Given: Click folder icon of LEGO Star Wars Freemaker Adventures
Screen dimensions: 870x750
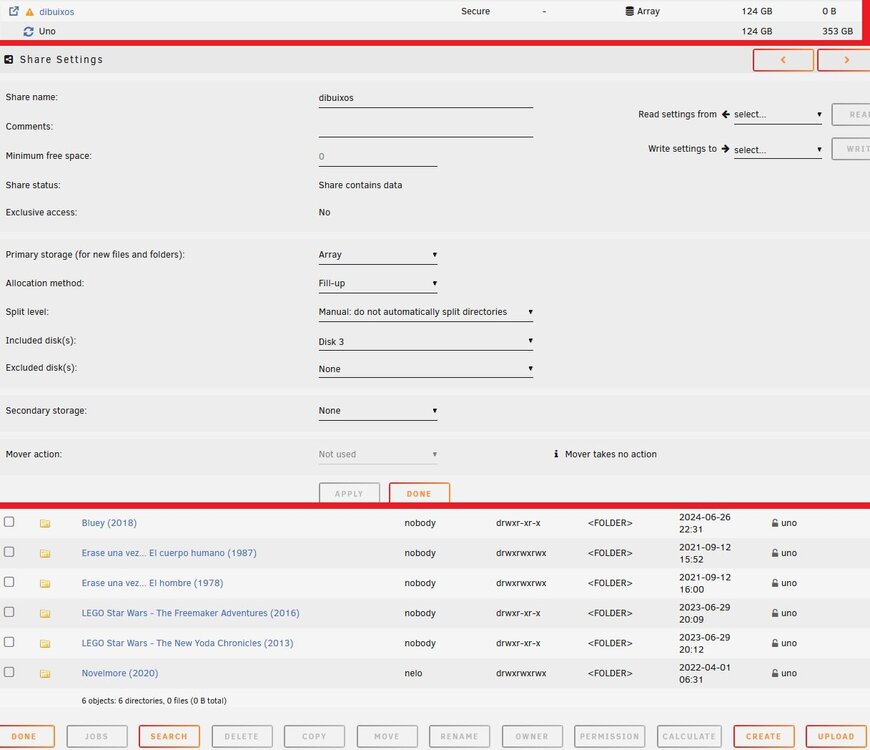Looking at the screenshot, I should click(45, 613).
